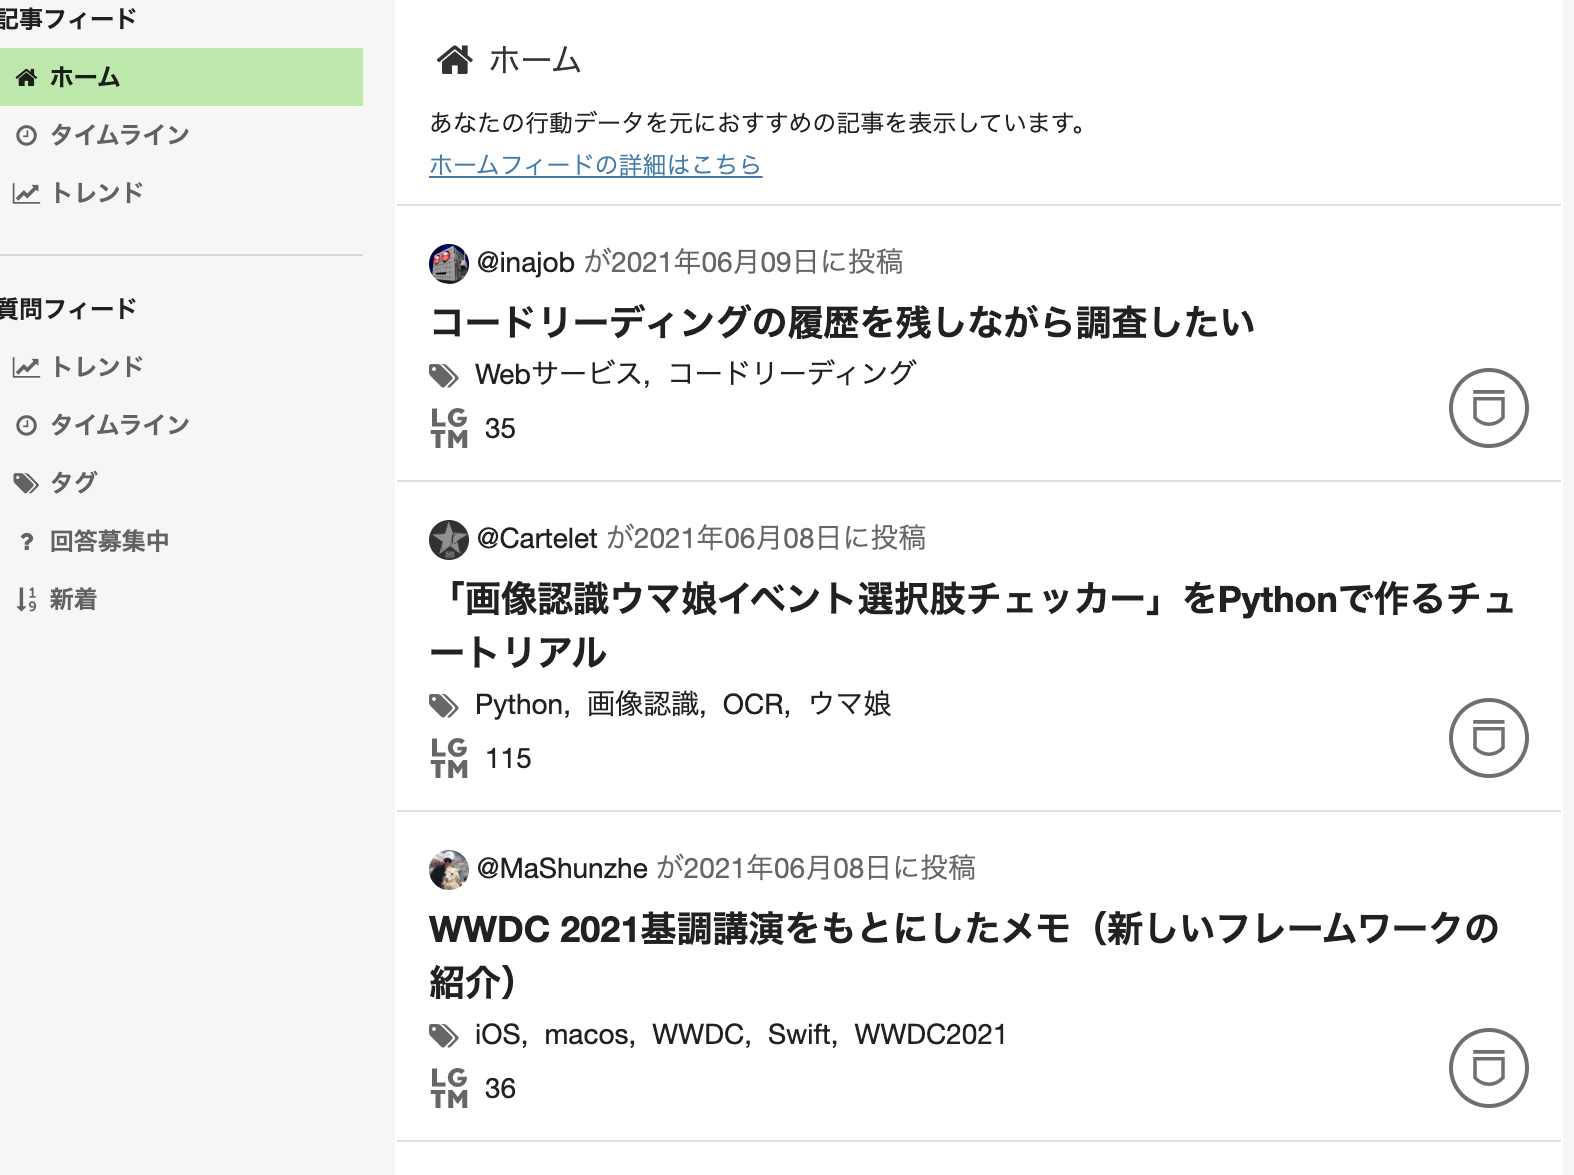1574x1175 pixels.
Task: Click the tag icon on the @Cartelet article
Action: 444,706
